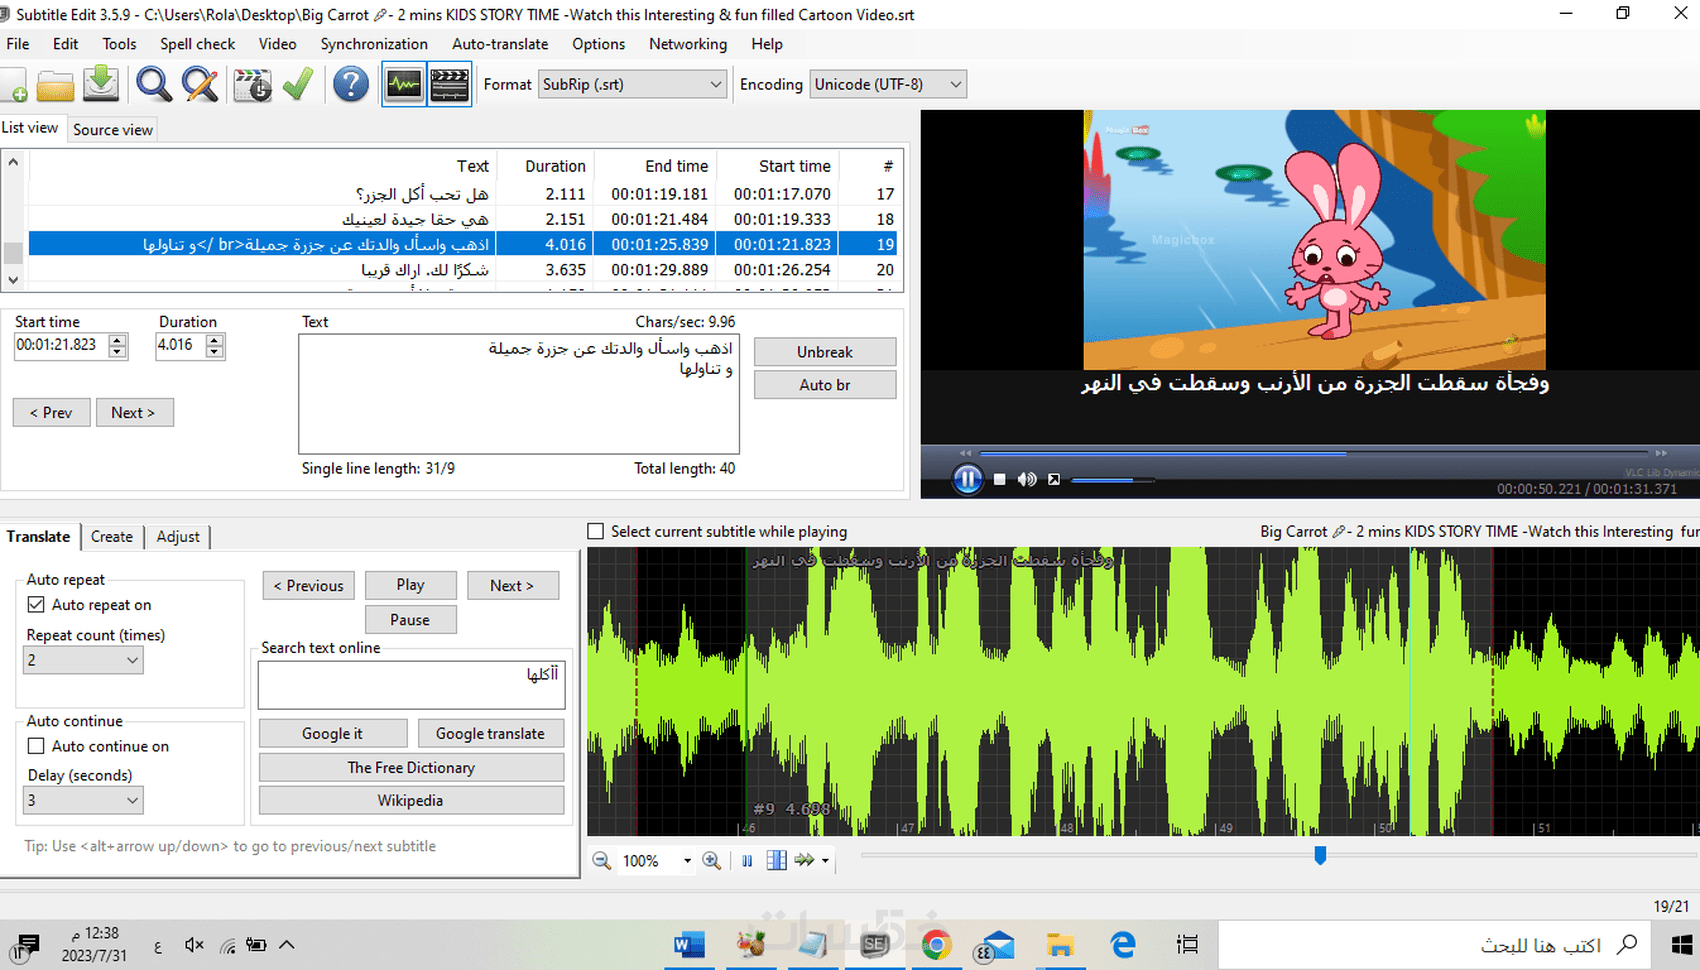Open a subtitle file with the folder icon
Viewport: 1700px width, 970px height.
click(x=56, y=85)
